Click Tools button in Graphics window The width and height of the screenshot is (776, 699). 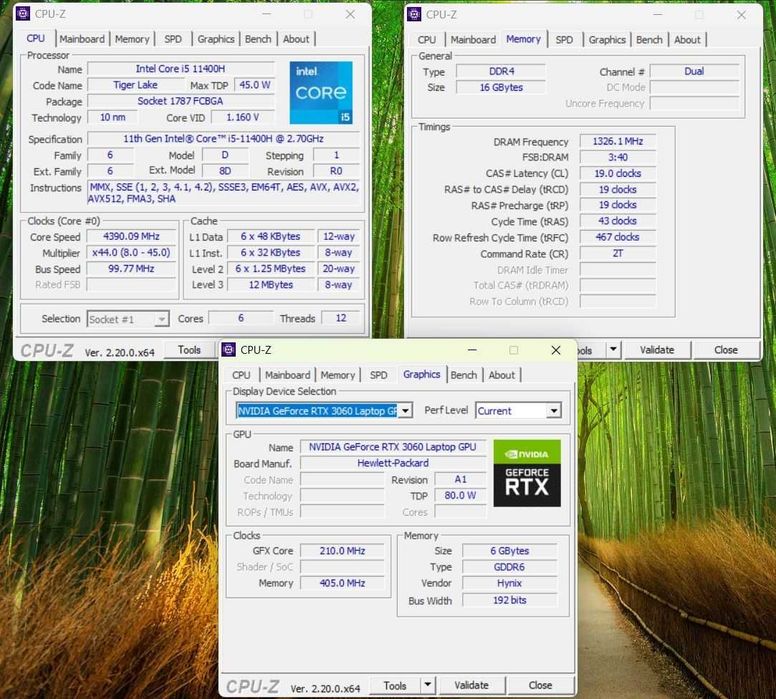(x=395, y=685)
